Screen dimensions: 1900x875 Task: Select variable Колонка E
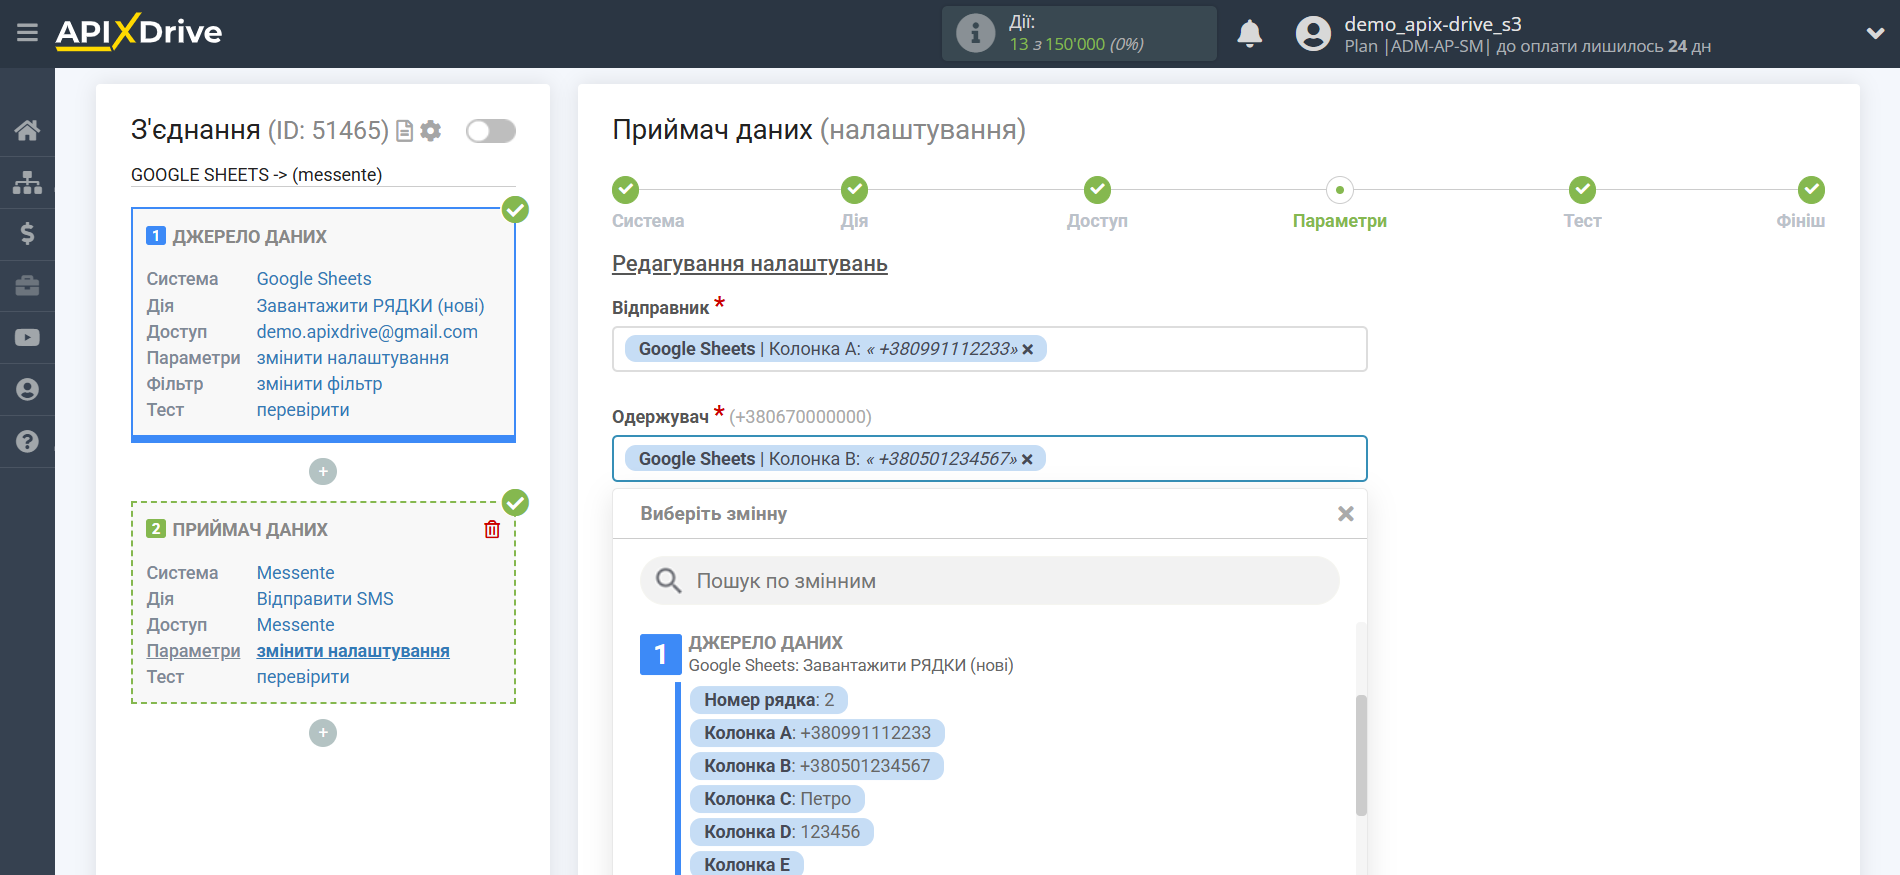tap(746, 864)
